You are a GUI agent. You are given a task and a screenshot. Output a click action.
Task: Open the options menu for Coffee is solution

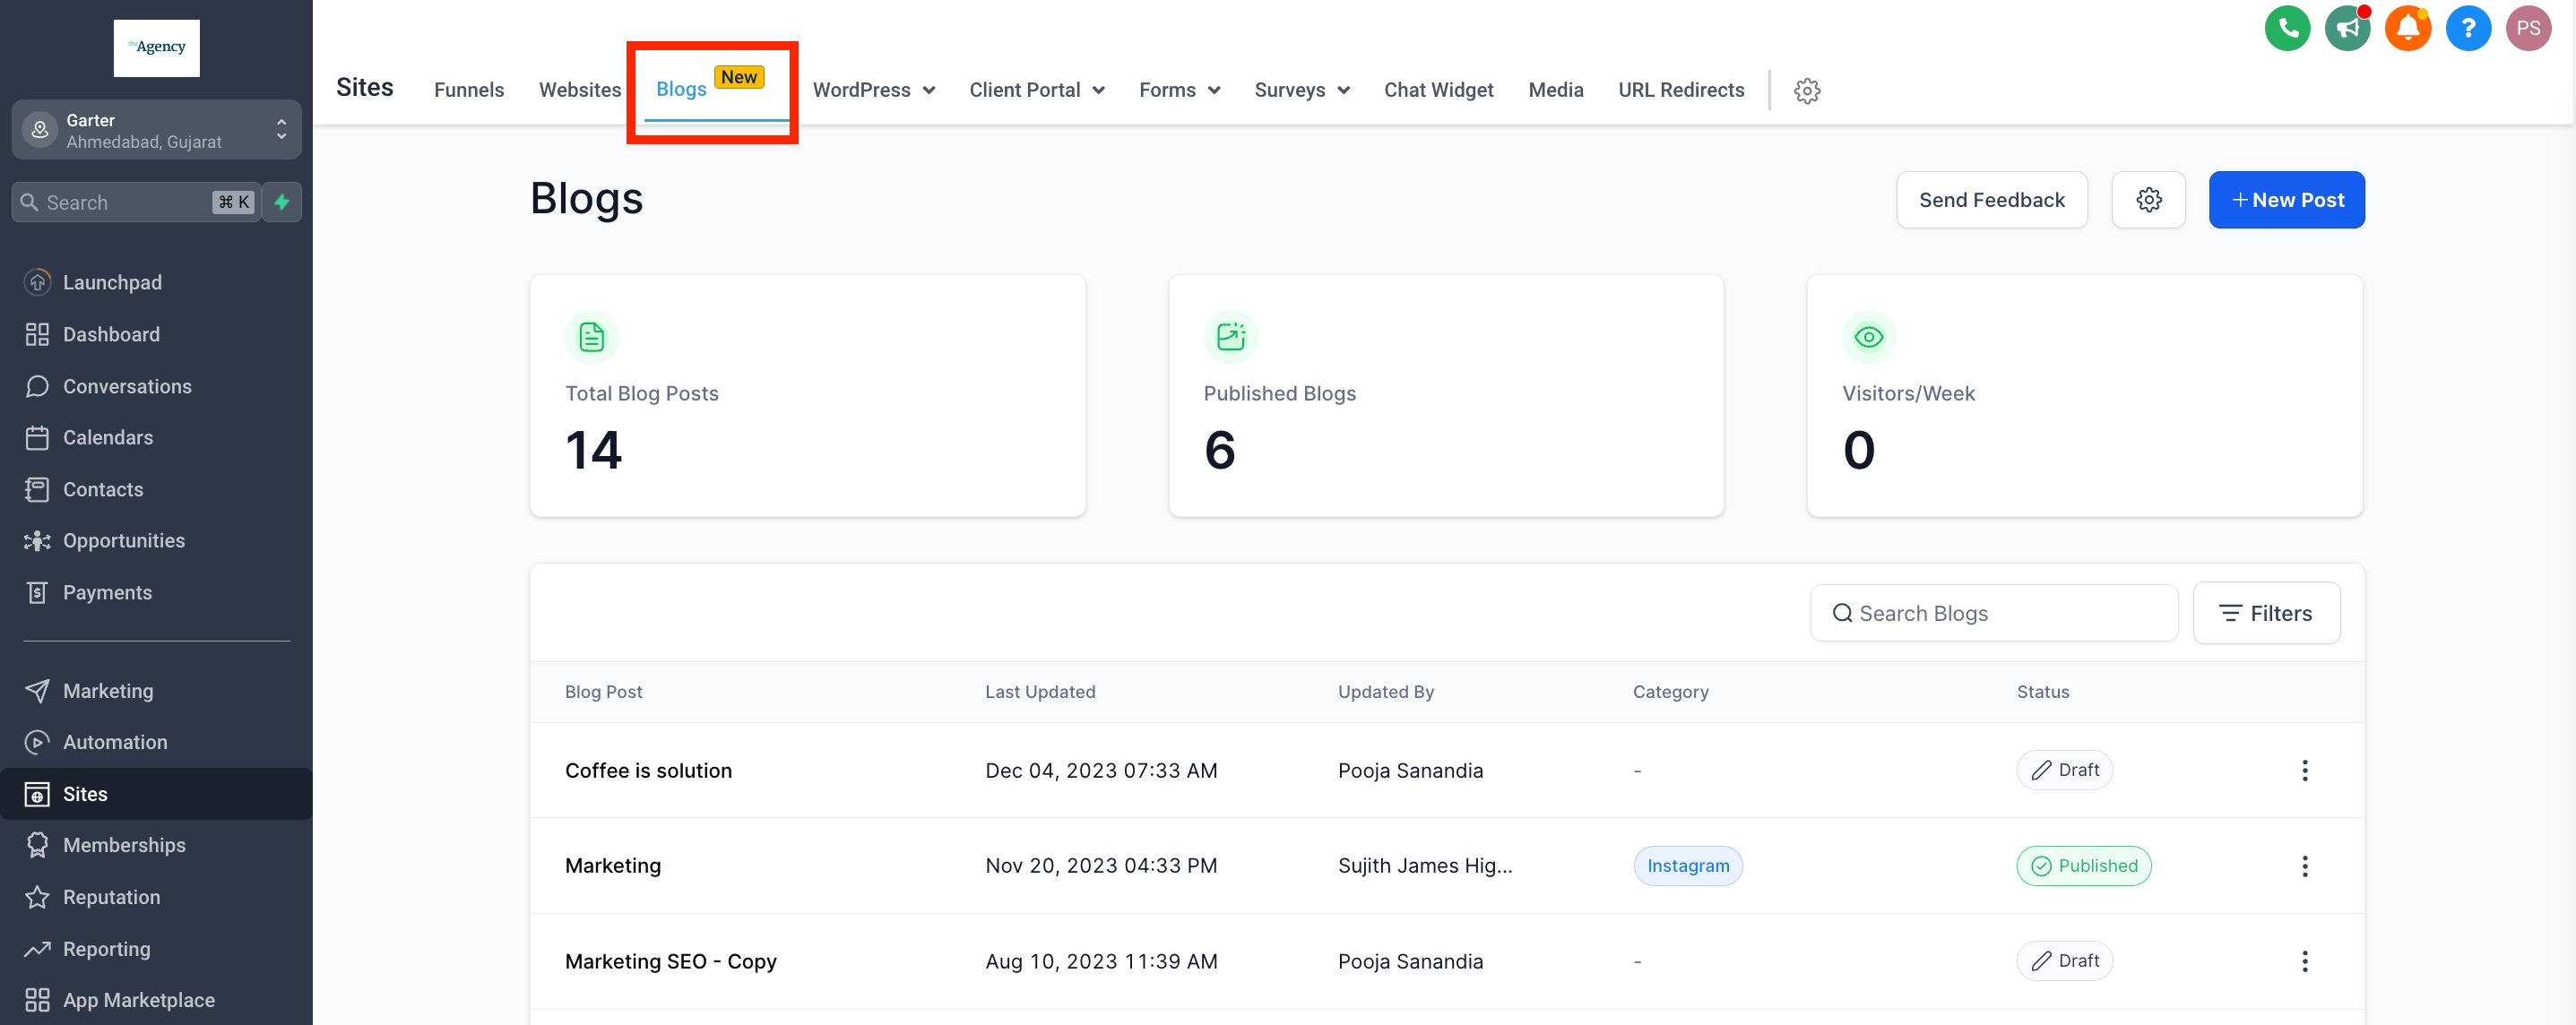pyautogui.click(x=2304, y=770)
